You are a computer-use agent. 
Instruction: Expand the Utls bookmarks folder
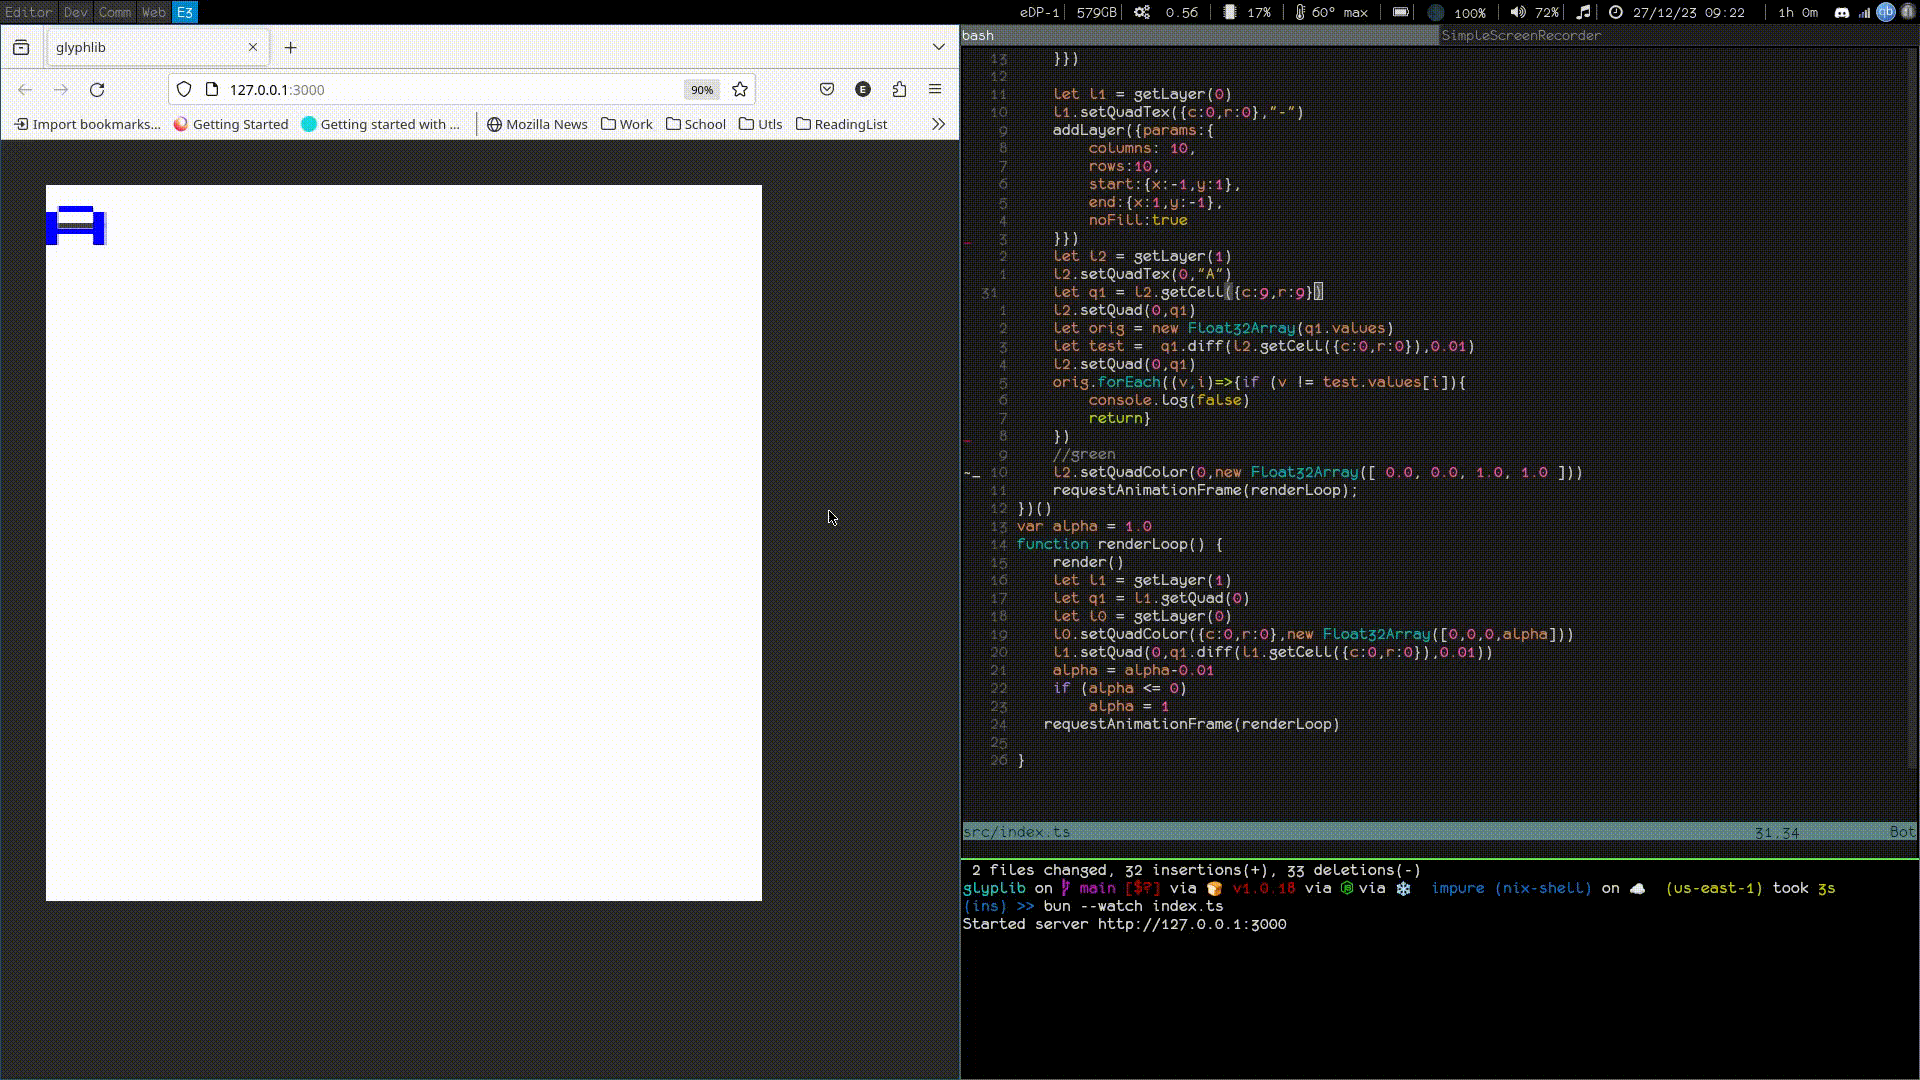pos(761,124)
